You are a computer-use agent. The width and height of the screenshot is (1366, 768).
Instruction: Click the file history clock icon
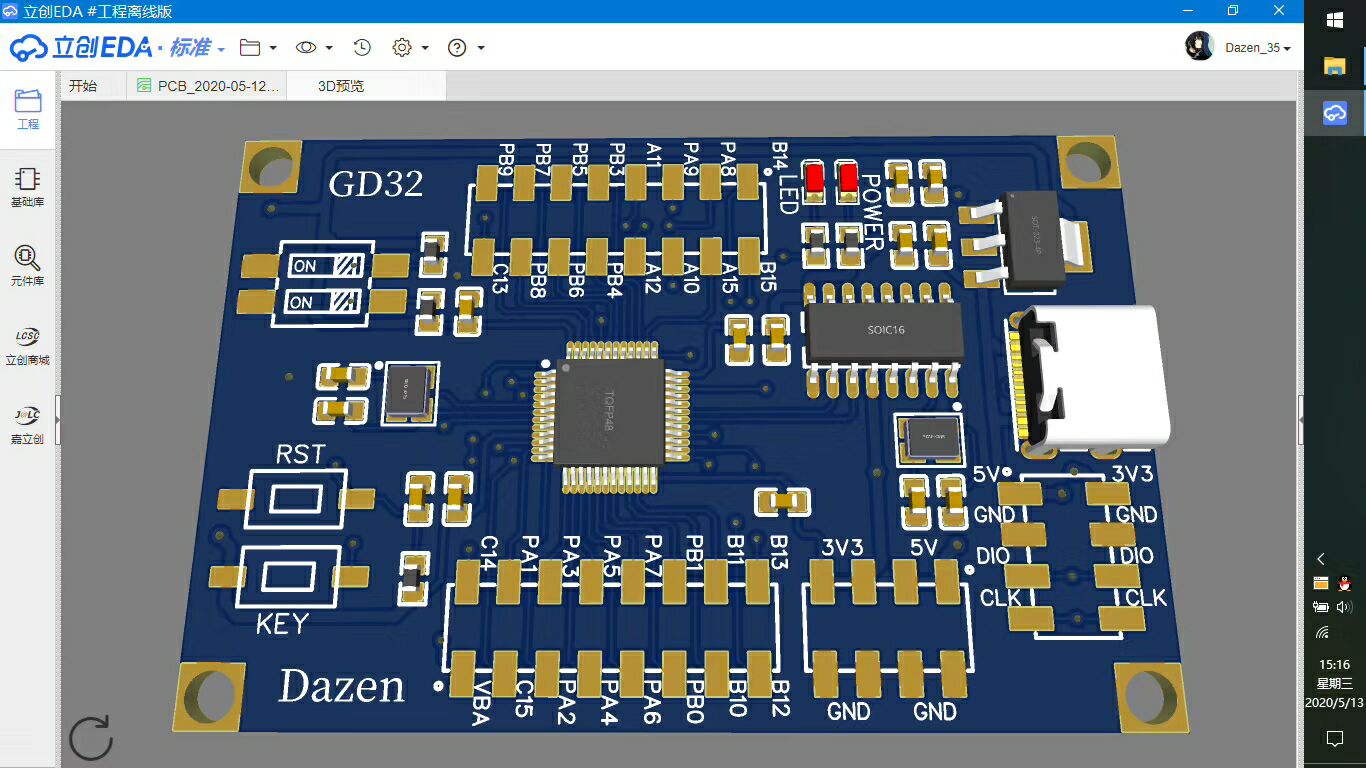click(x=361, y=47)
